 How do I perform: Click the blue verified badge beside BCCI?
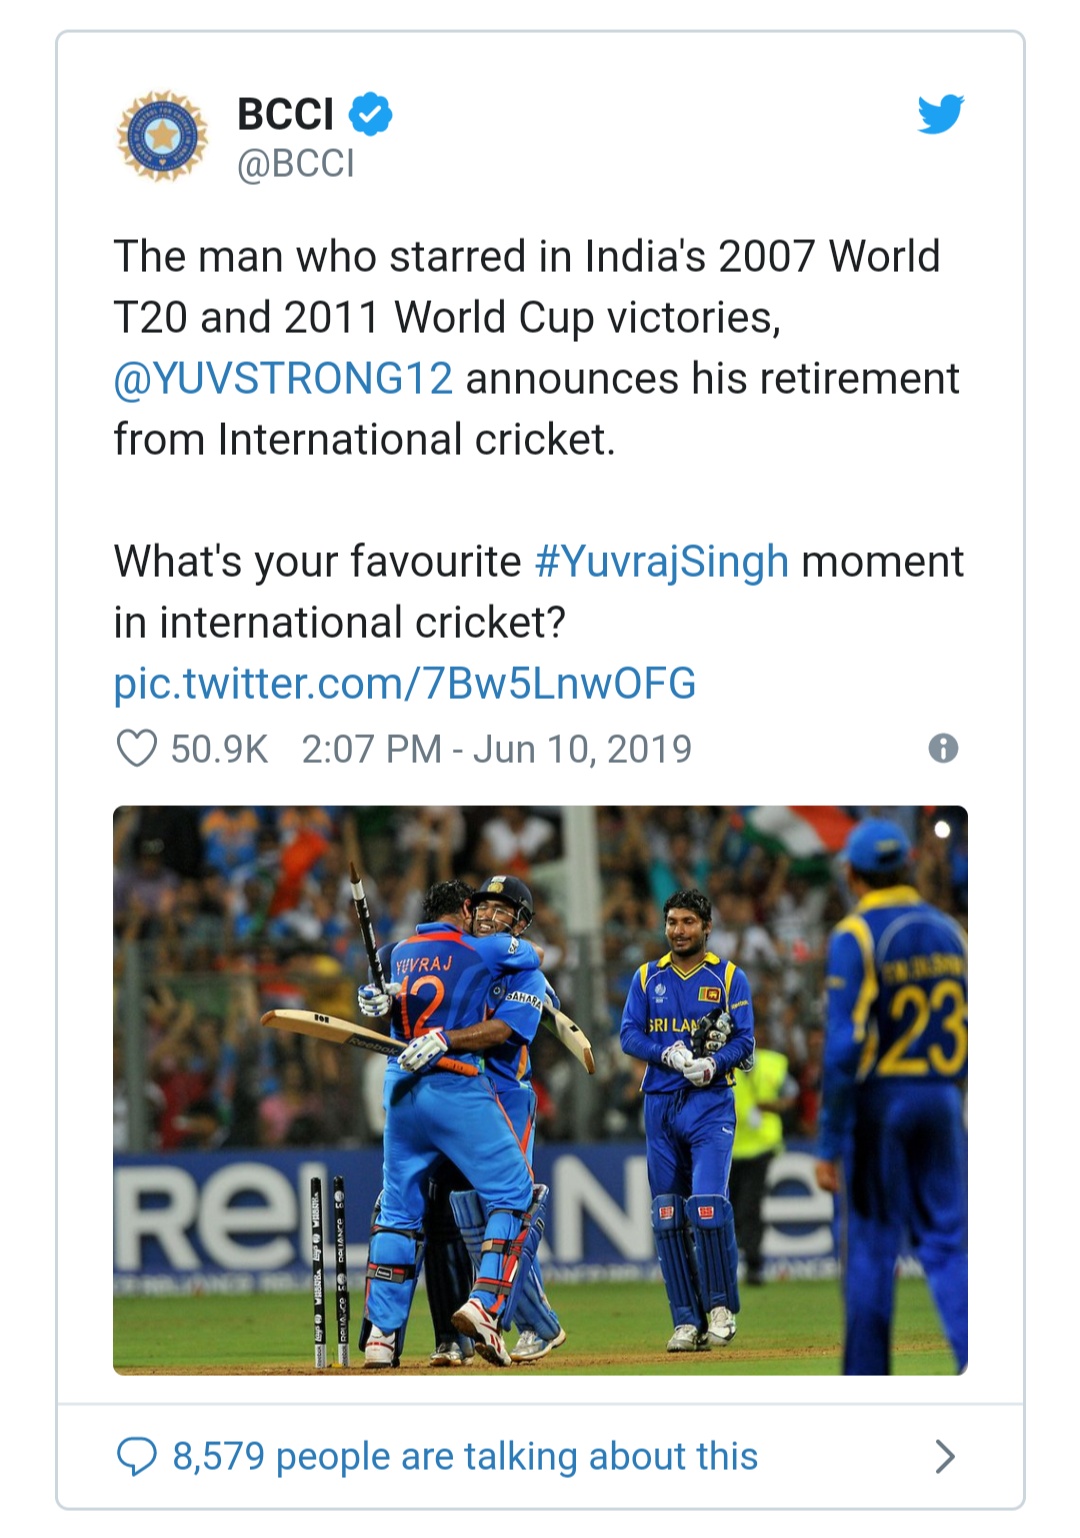[370, 114]
